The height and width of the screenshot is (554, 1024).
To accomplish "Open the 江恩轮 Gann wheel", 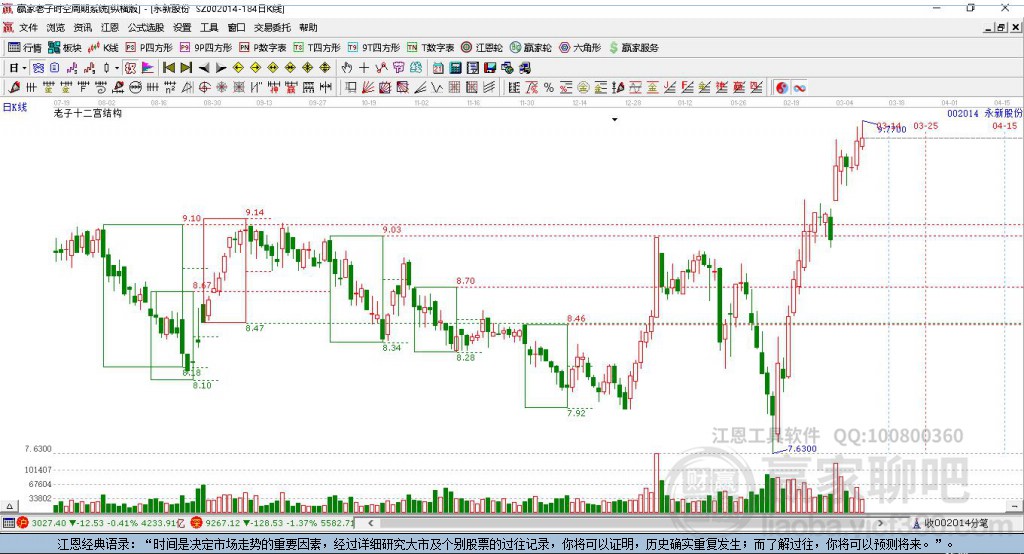I will pyautogui.click(x=482, y=48).
